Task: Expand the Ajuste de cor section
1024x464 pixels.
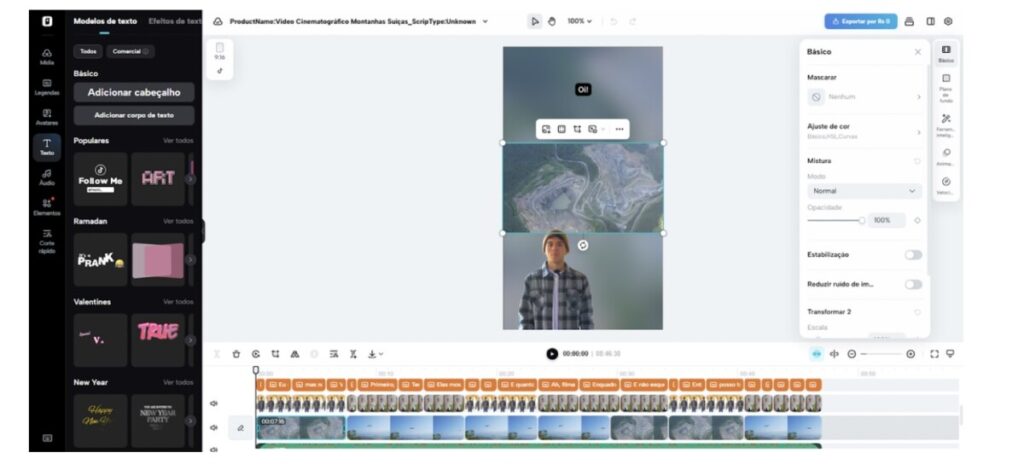Action: click(x=864, y=131)
